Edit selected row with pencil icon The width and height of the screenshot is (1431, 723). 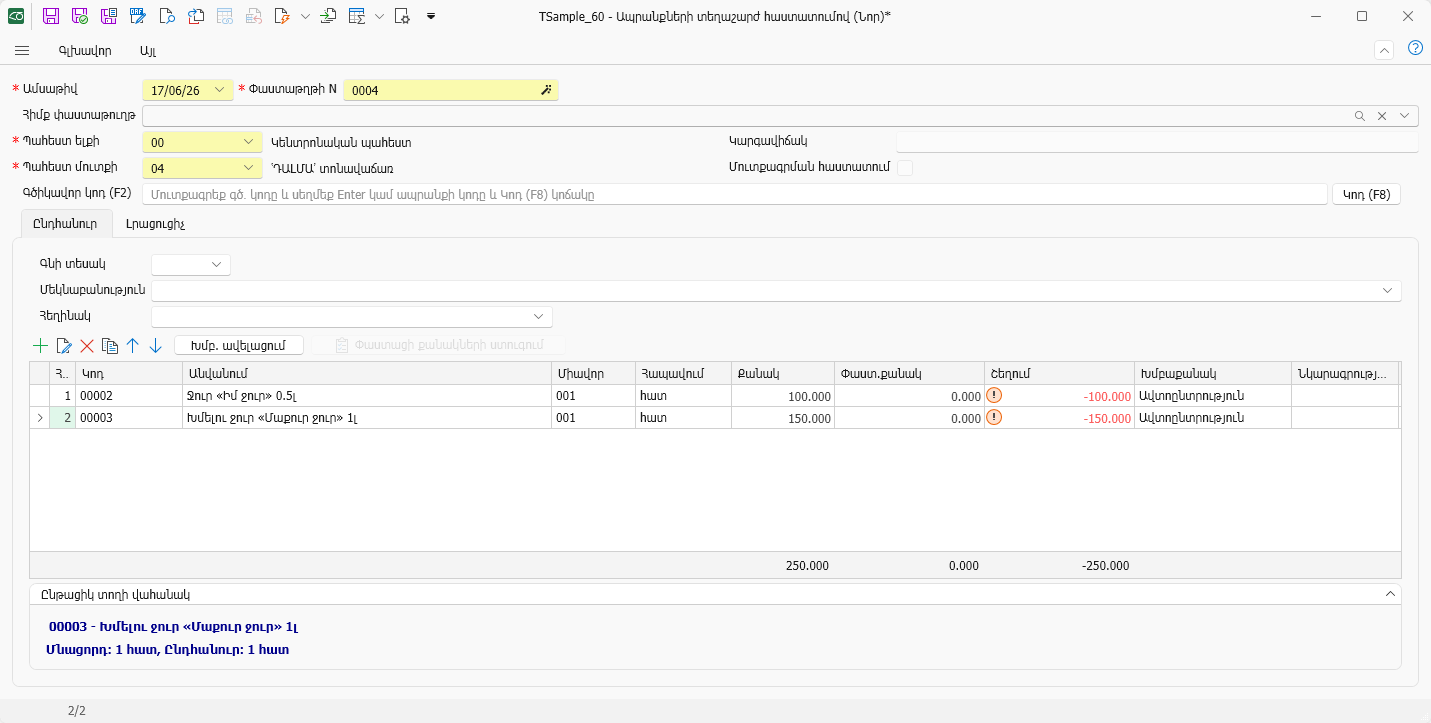click(x=64, y=345)
